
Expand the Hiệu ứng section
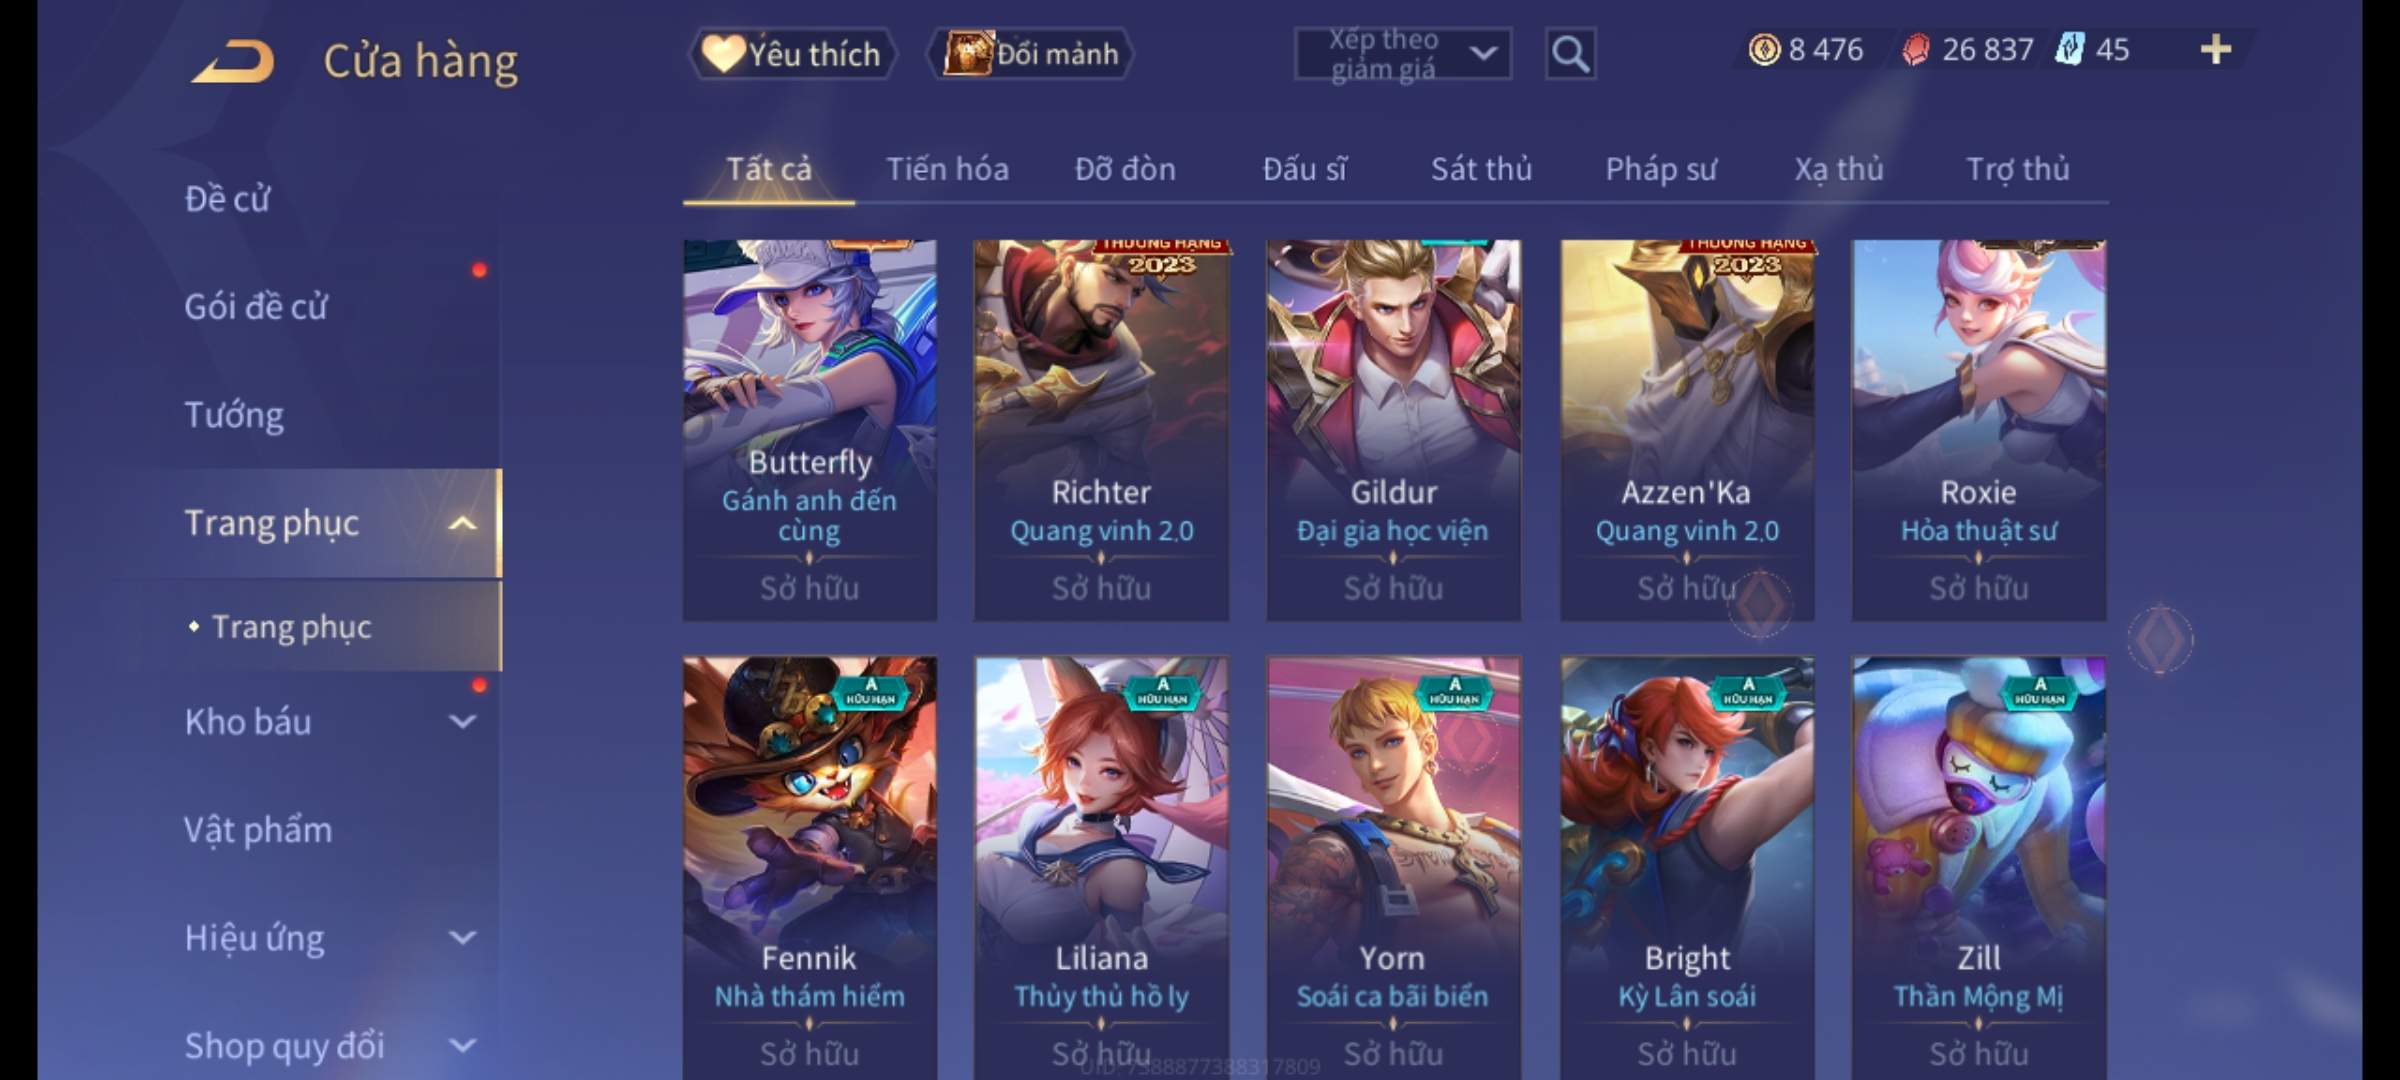(462, 937)
